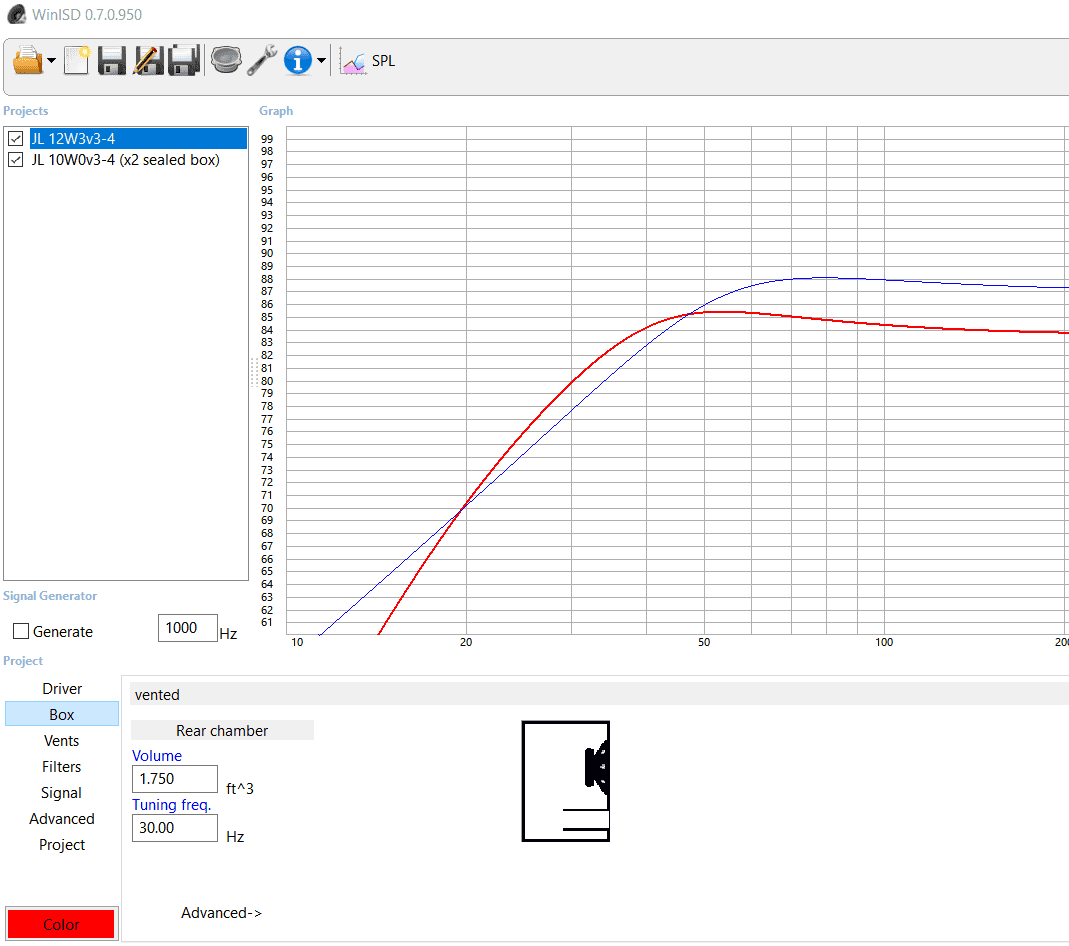Click the vented box diagram
This screenshot has width=1069, height=946.
pos(566,781)
